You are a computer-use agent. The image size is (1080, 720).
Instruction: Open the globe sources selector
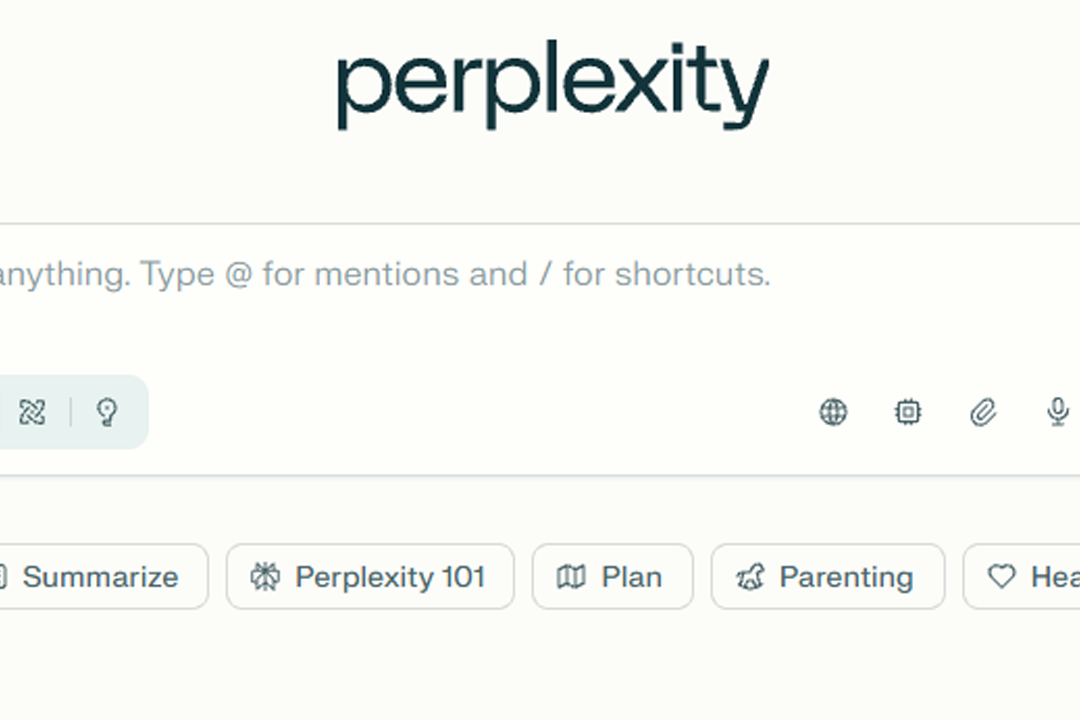click(x=833, y=412)
